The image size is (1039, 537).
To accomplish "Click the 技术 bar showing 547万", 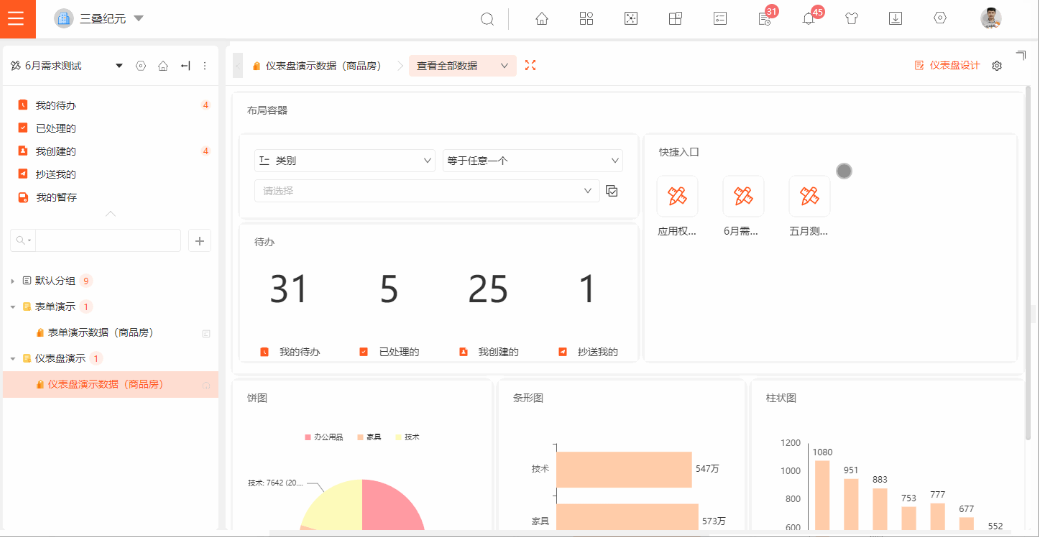I will pyautogui.click(x=624, y=469).
